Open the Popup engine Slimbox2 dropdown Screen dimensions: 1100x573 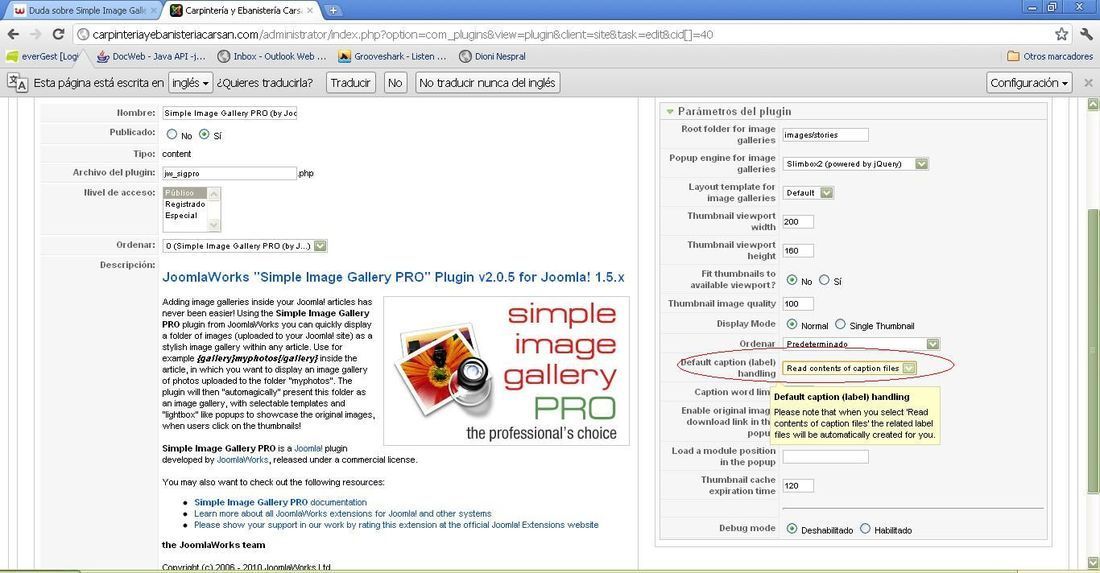pos(855,163)
